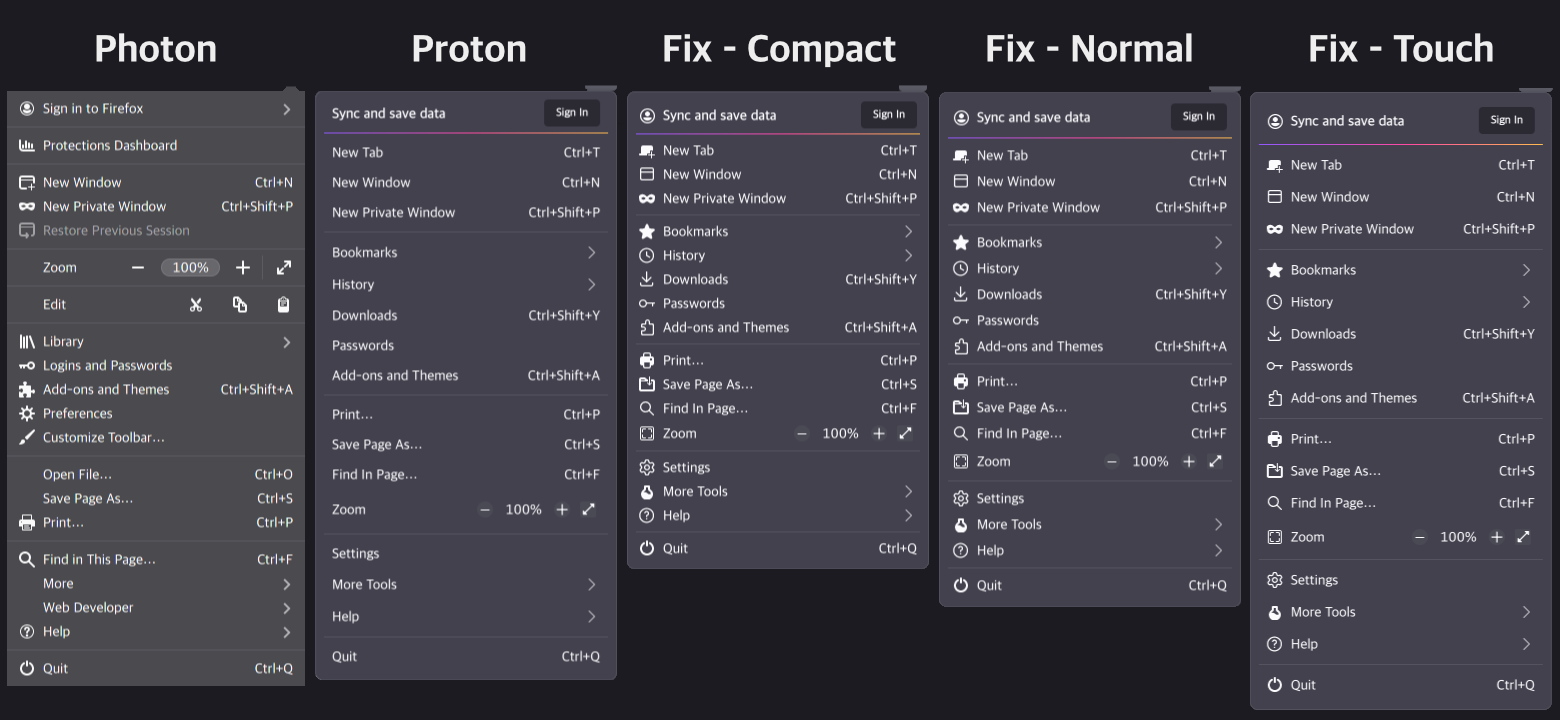Click the Quit power icon in Fix - Touch

[x=1275, y=685]
